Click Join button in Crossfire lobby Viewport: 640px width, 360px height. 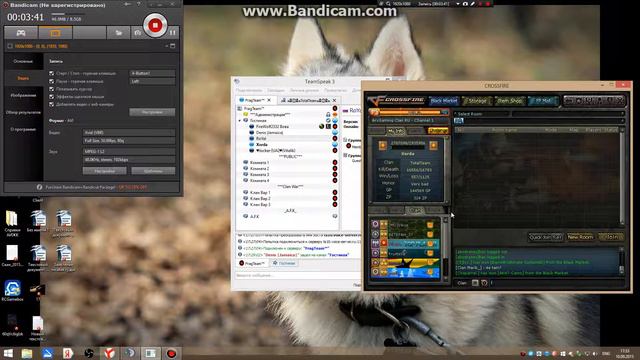611,237
